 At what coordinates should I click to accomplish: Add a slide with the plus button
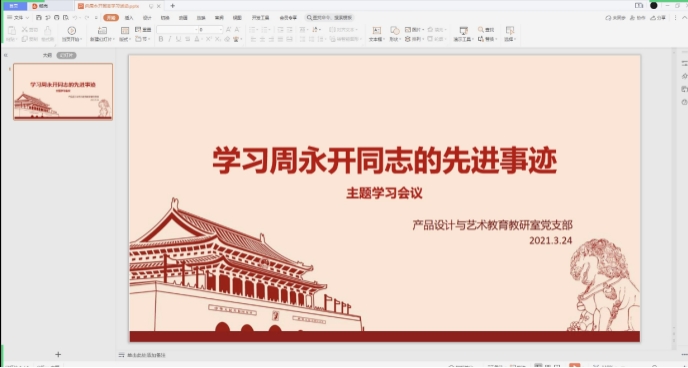58,354
